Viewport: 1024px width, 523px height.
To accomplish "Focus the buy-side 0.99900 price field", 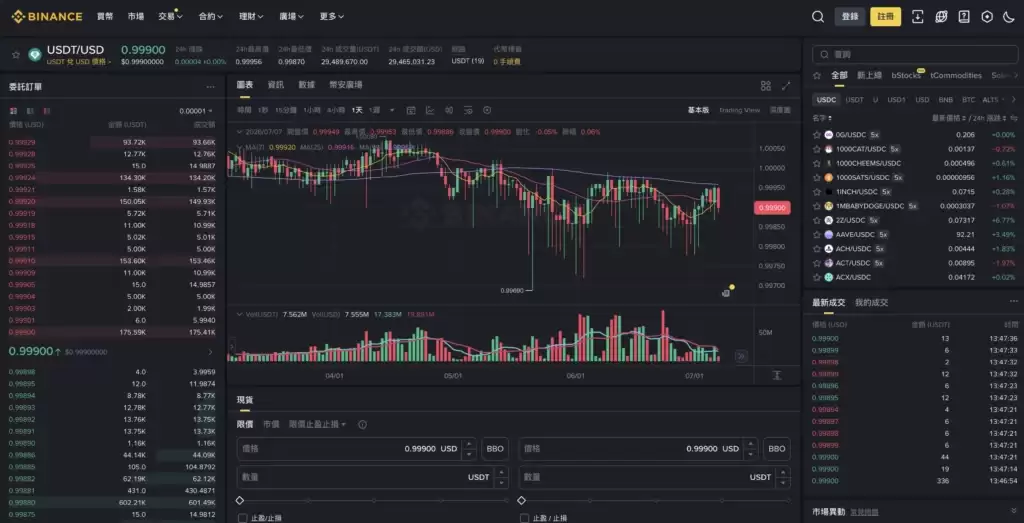I will [x=357, y=449].
